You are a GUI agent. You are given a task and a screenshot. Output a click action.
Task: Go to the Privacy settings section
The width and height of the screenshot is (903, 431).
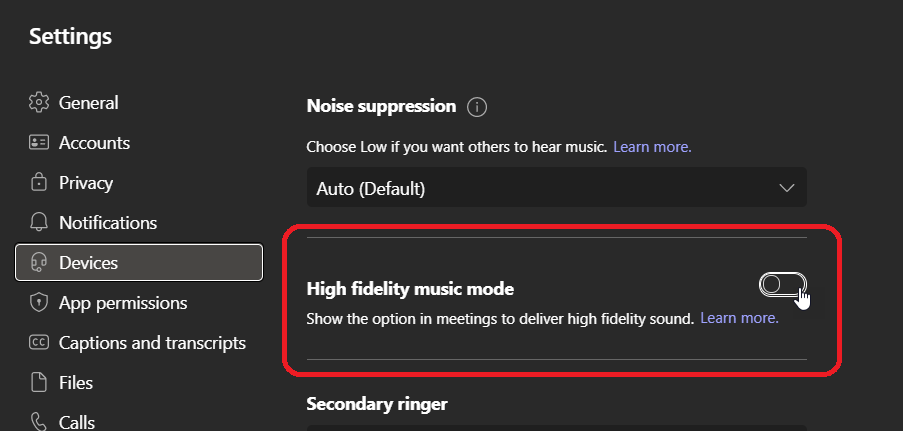click(86, 183)
